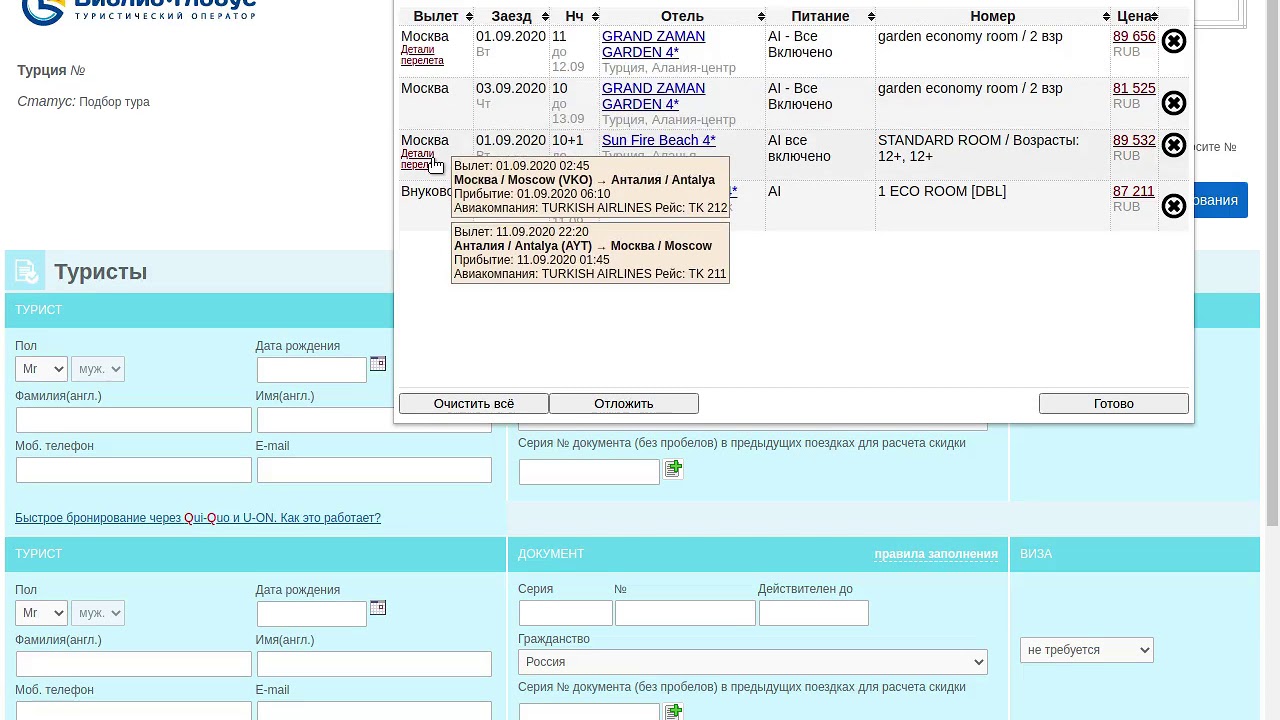1280x720 pixels.
Task: Delete the Sun Fire Beach tour row
Action: [x=1174, y=145]
